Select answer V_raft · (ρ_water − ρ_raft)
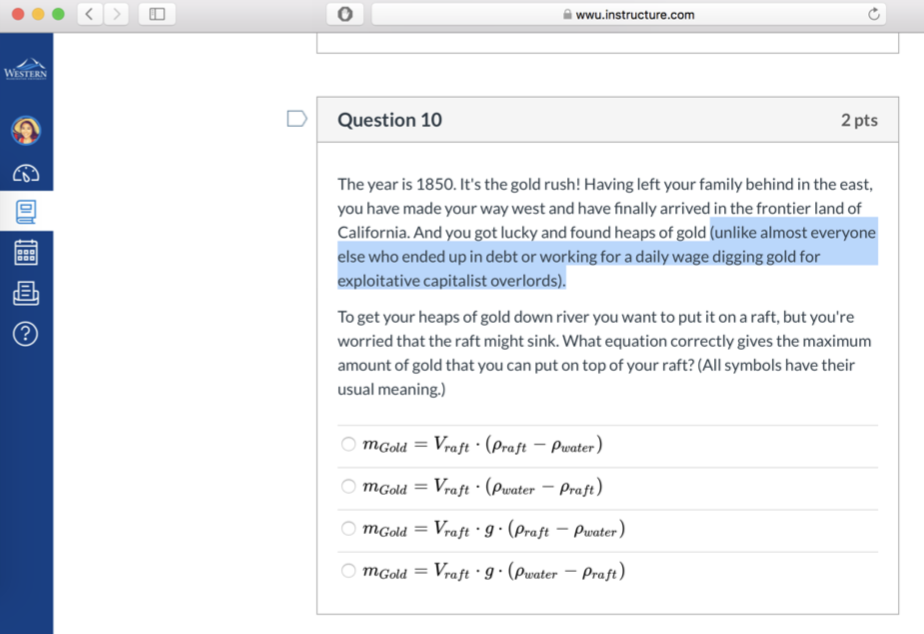924x634 pixels. click(x=348, y=487)
